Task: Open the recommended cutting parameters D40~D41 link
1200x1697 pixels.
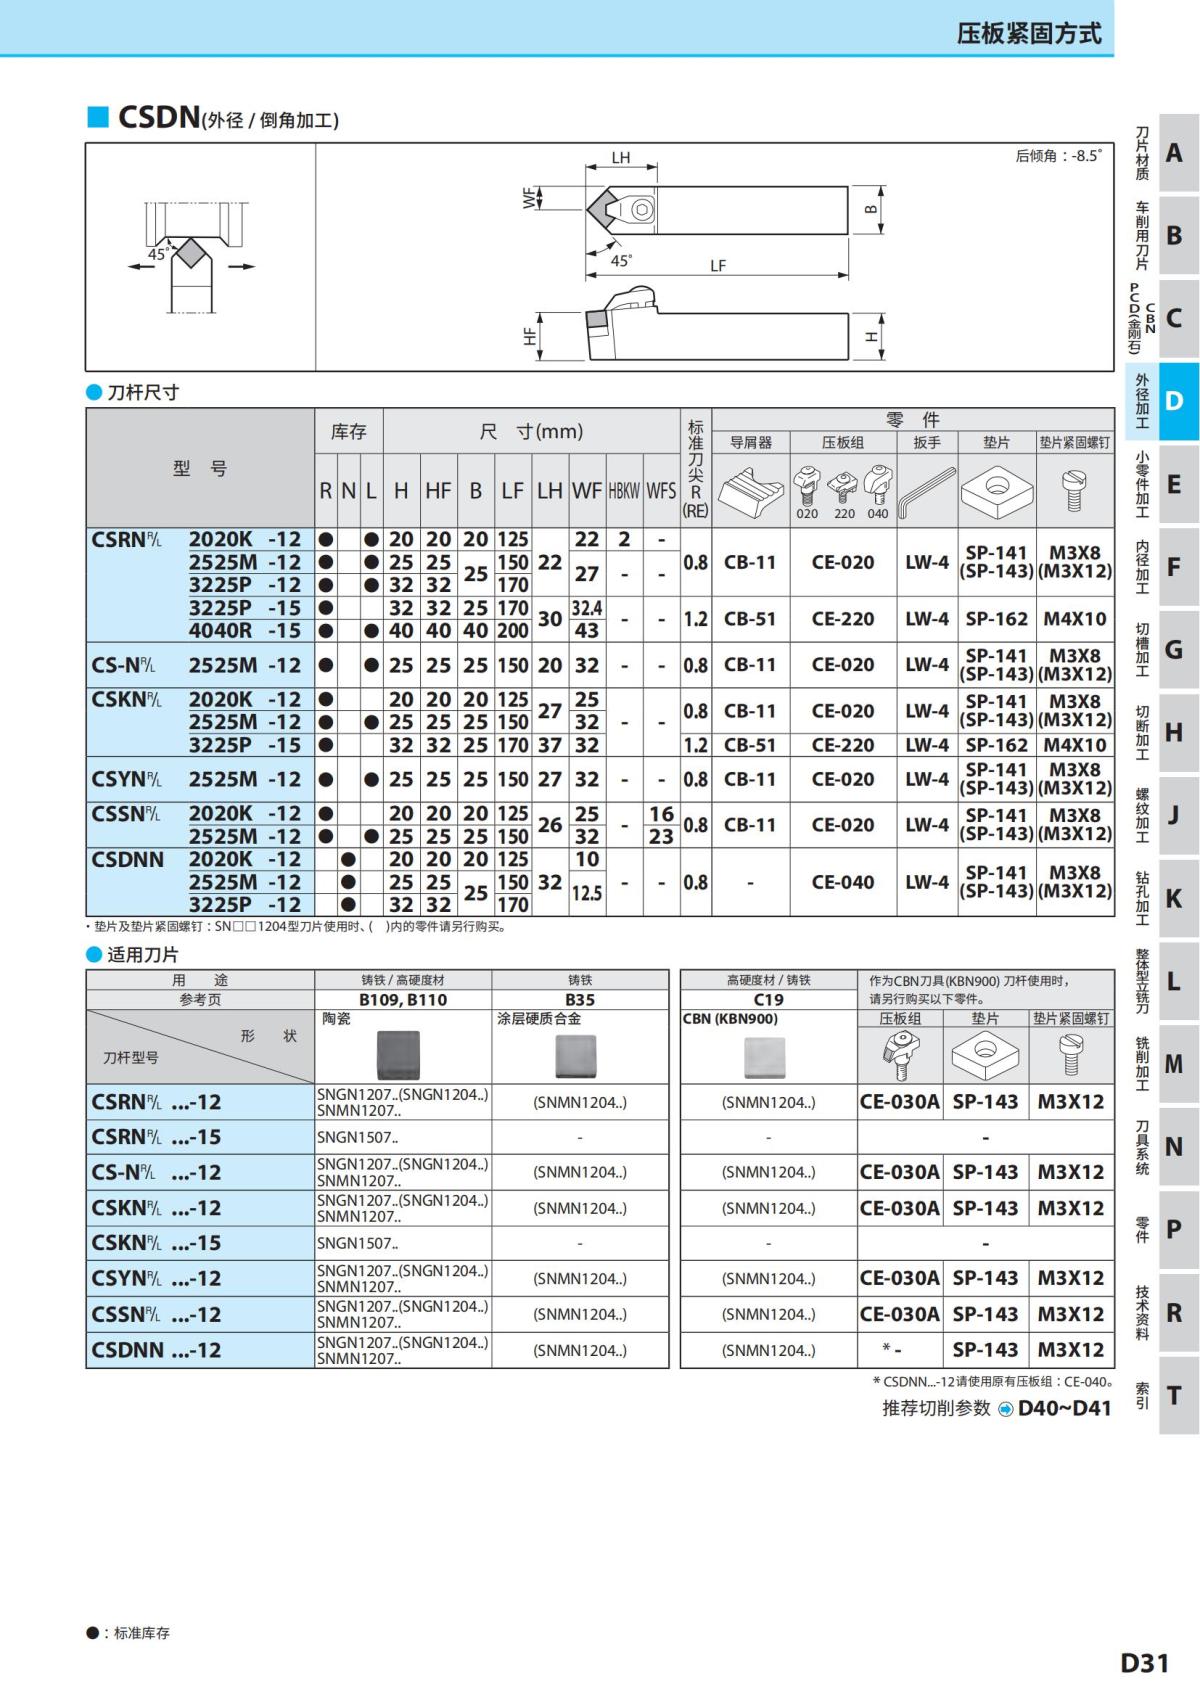Action: pos(1064,1408)
